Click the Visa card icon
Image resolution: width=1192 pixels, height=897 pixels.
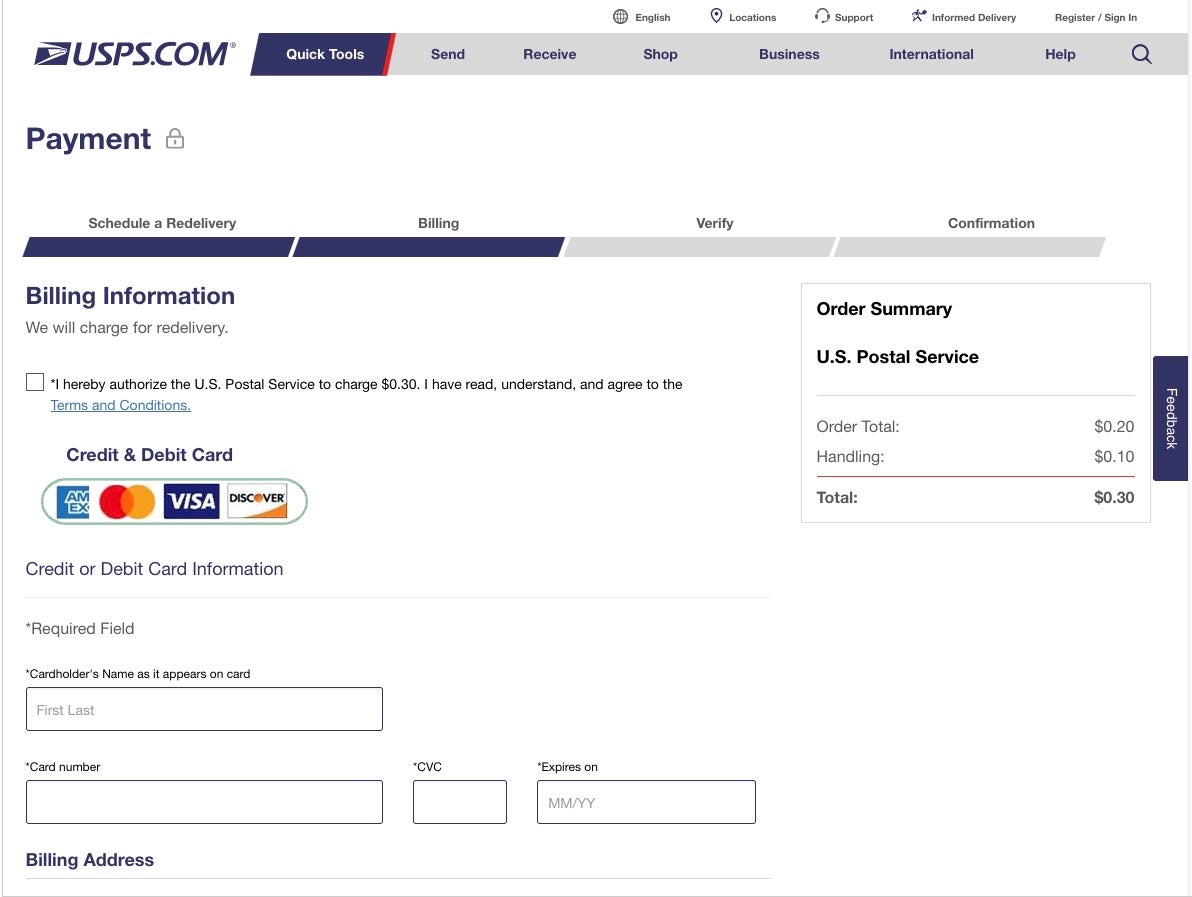(x=190, y=501)
